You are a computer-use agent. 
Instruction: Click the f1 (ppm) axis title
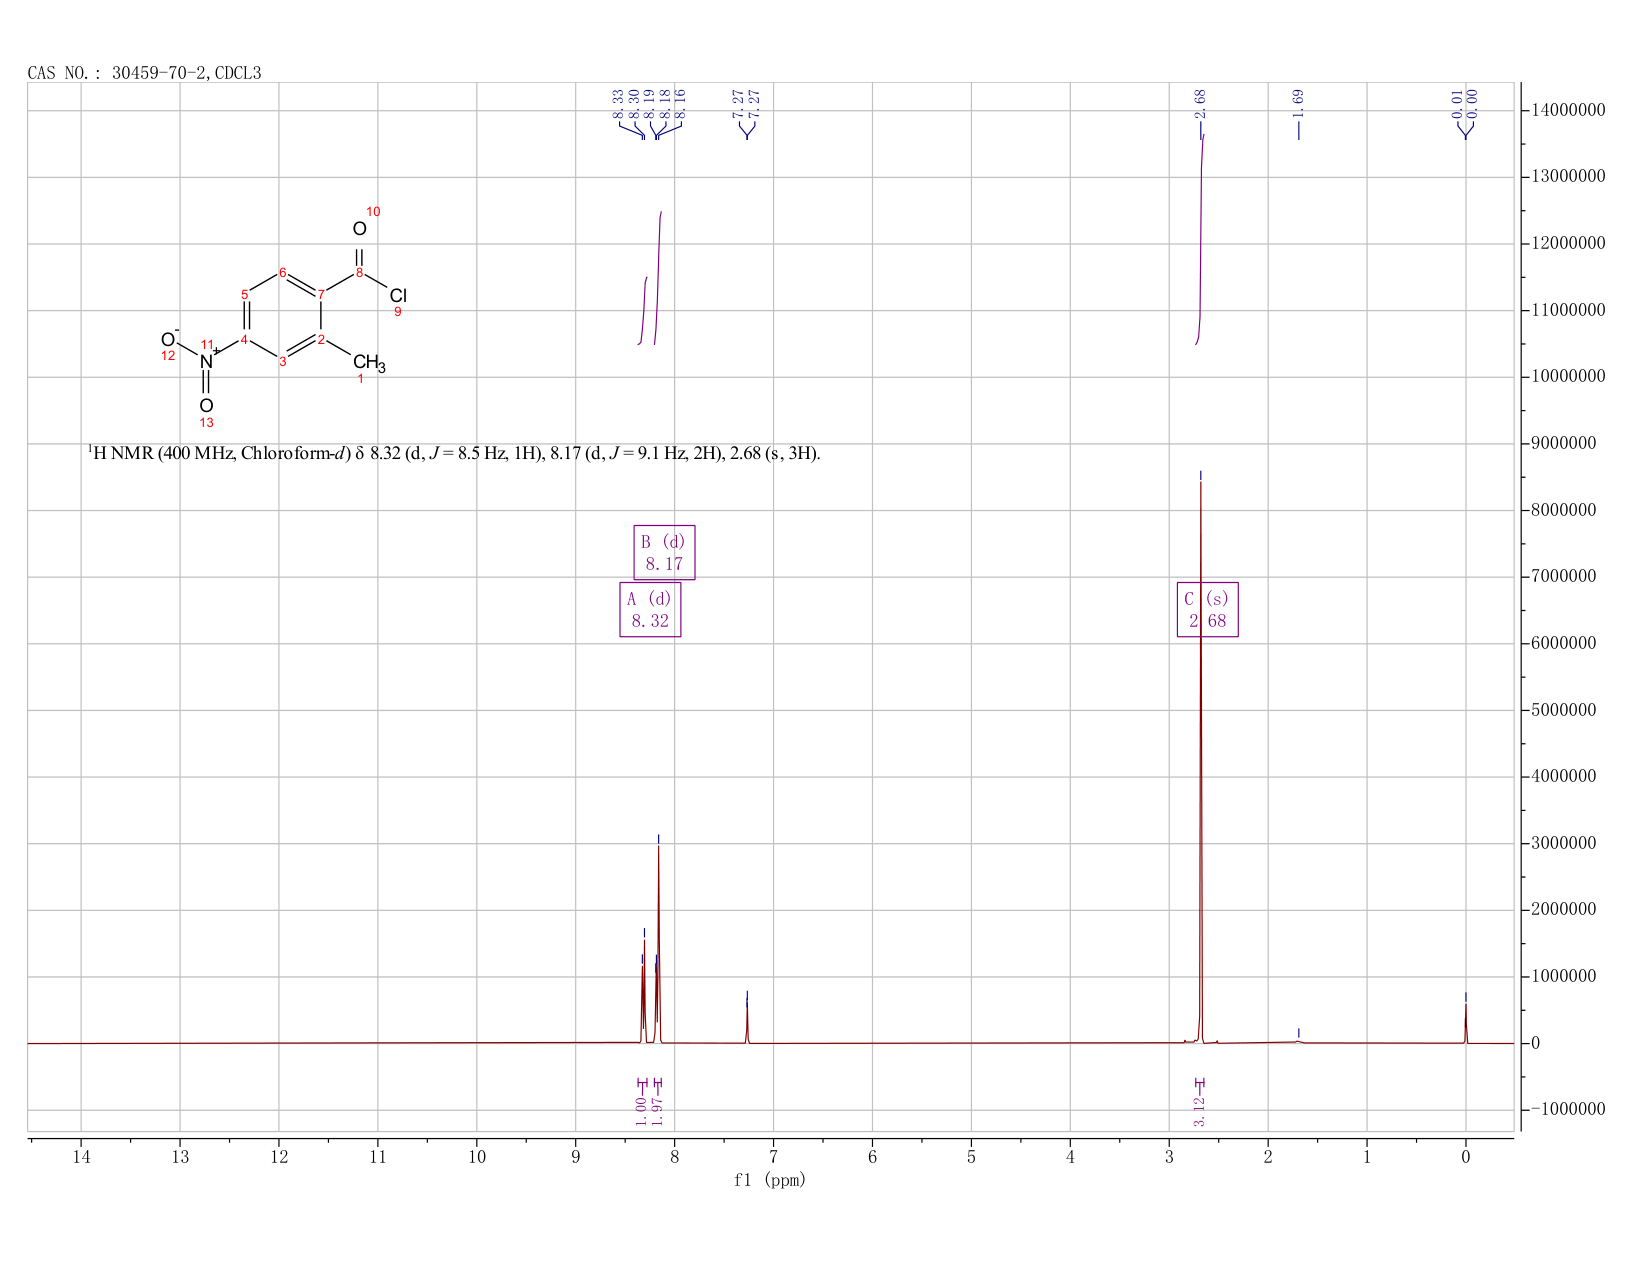(x=770, y=1180)
